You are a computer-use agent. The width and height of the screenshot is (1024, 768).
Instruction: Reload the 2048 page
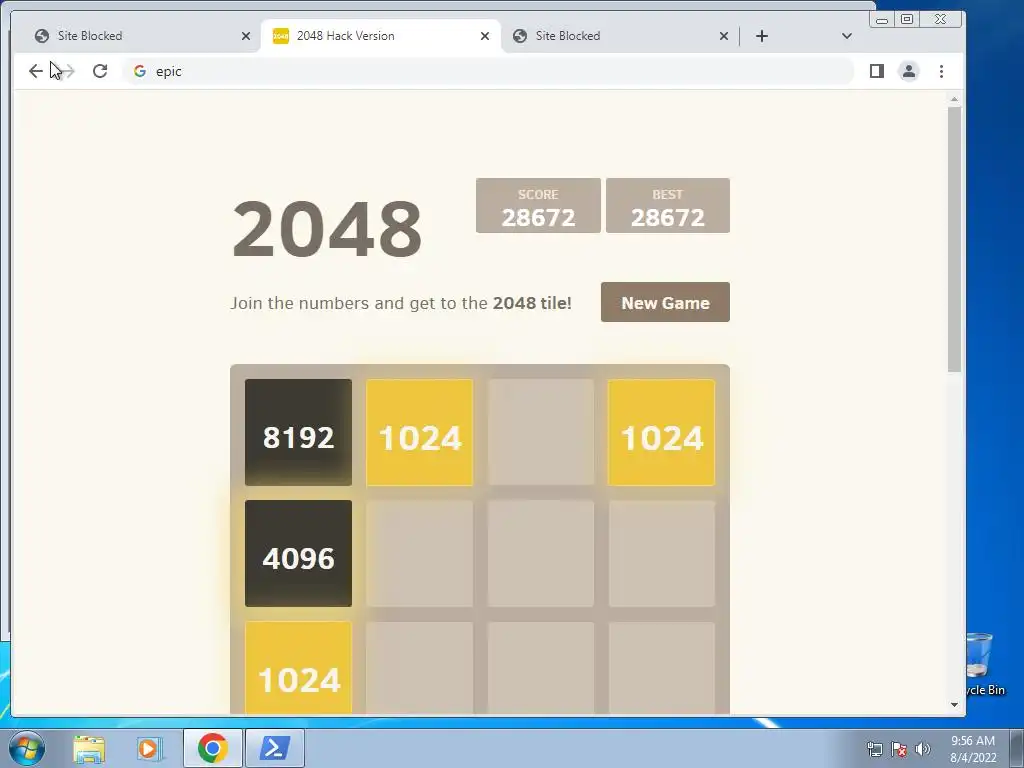point(100,71)
